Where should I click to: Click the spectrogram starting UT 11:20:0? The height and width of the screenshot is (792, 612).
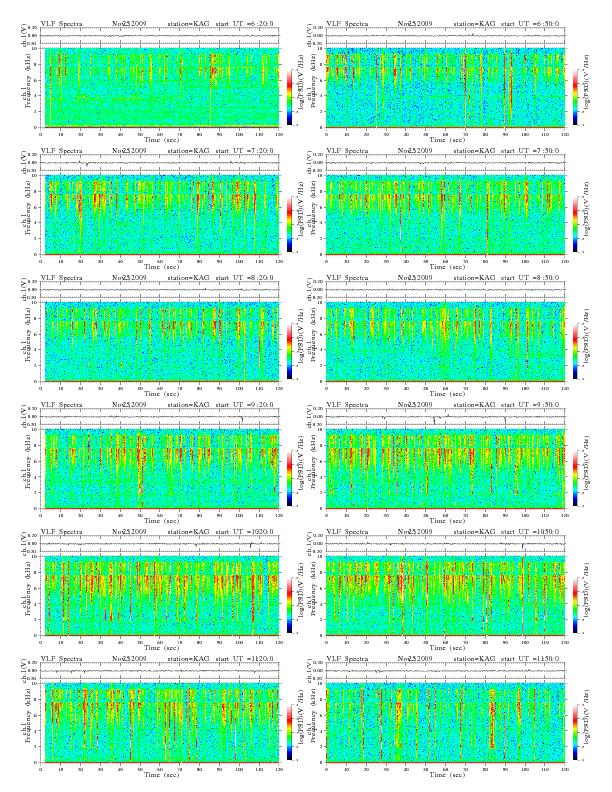point(160,723)
